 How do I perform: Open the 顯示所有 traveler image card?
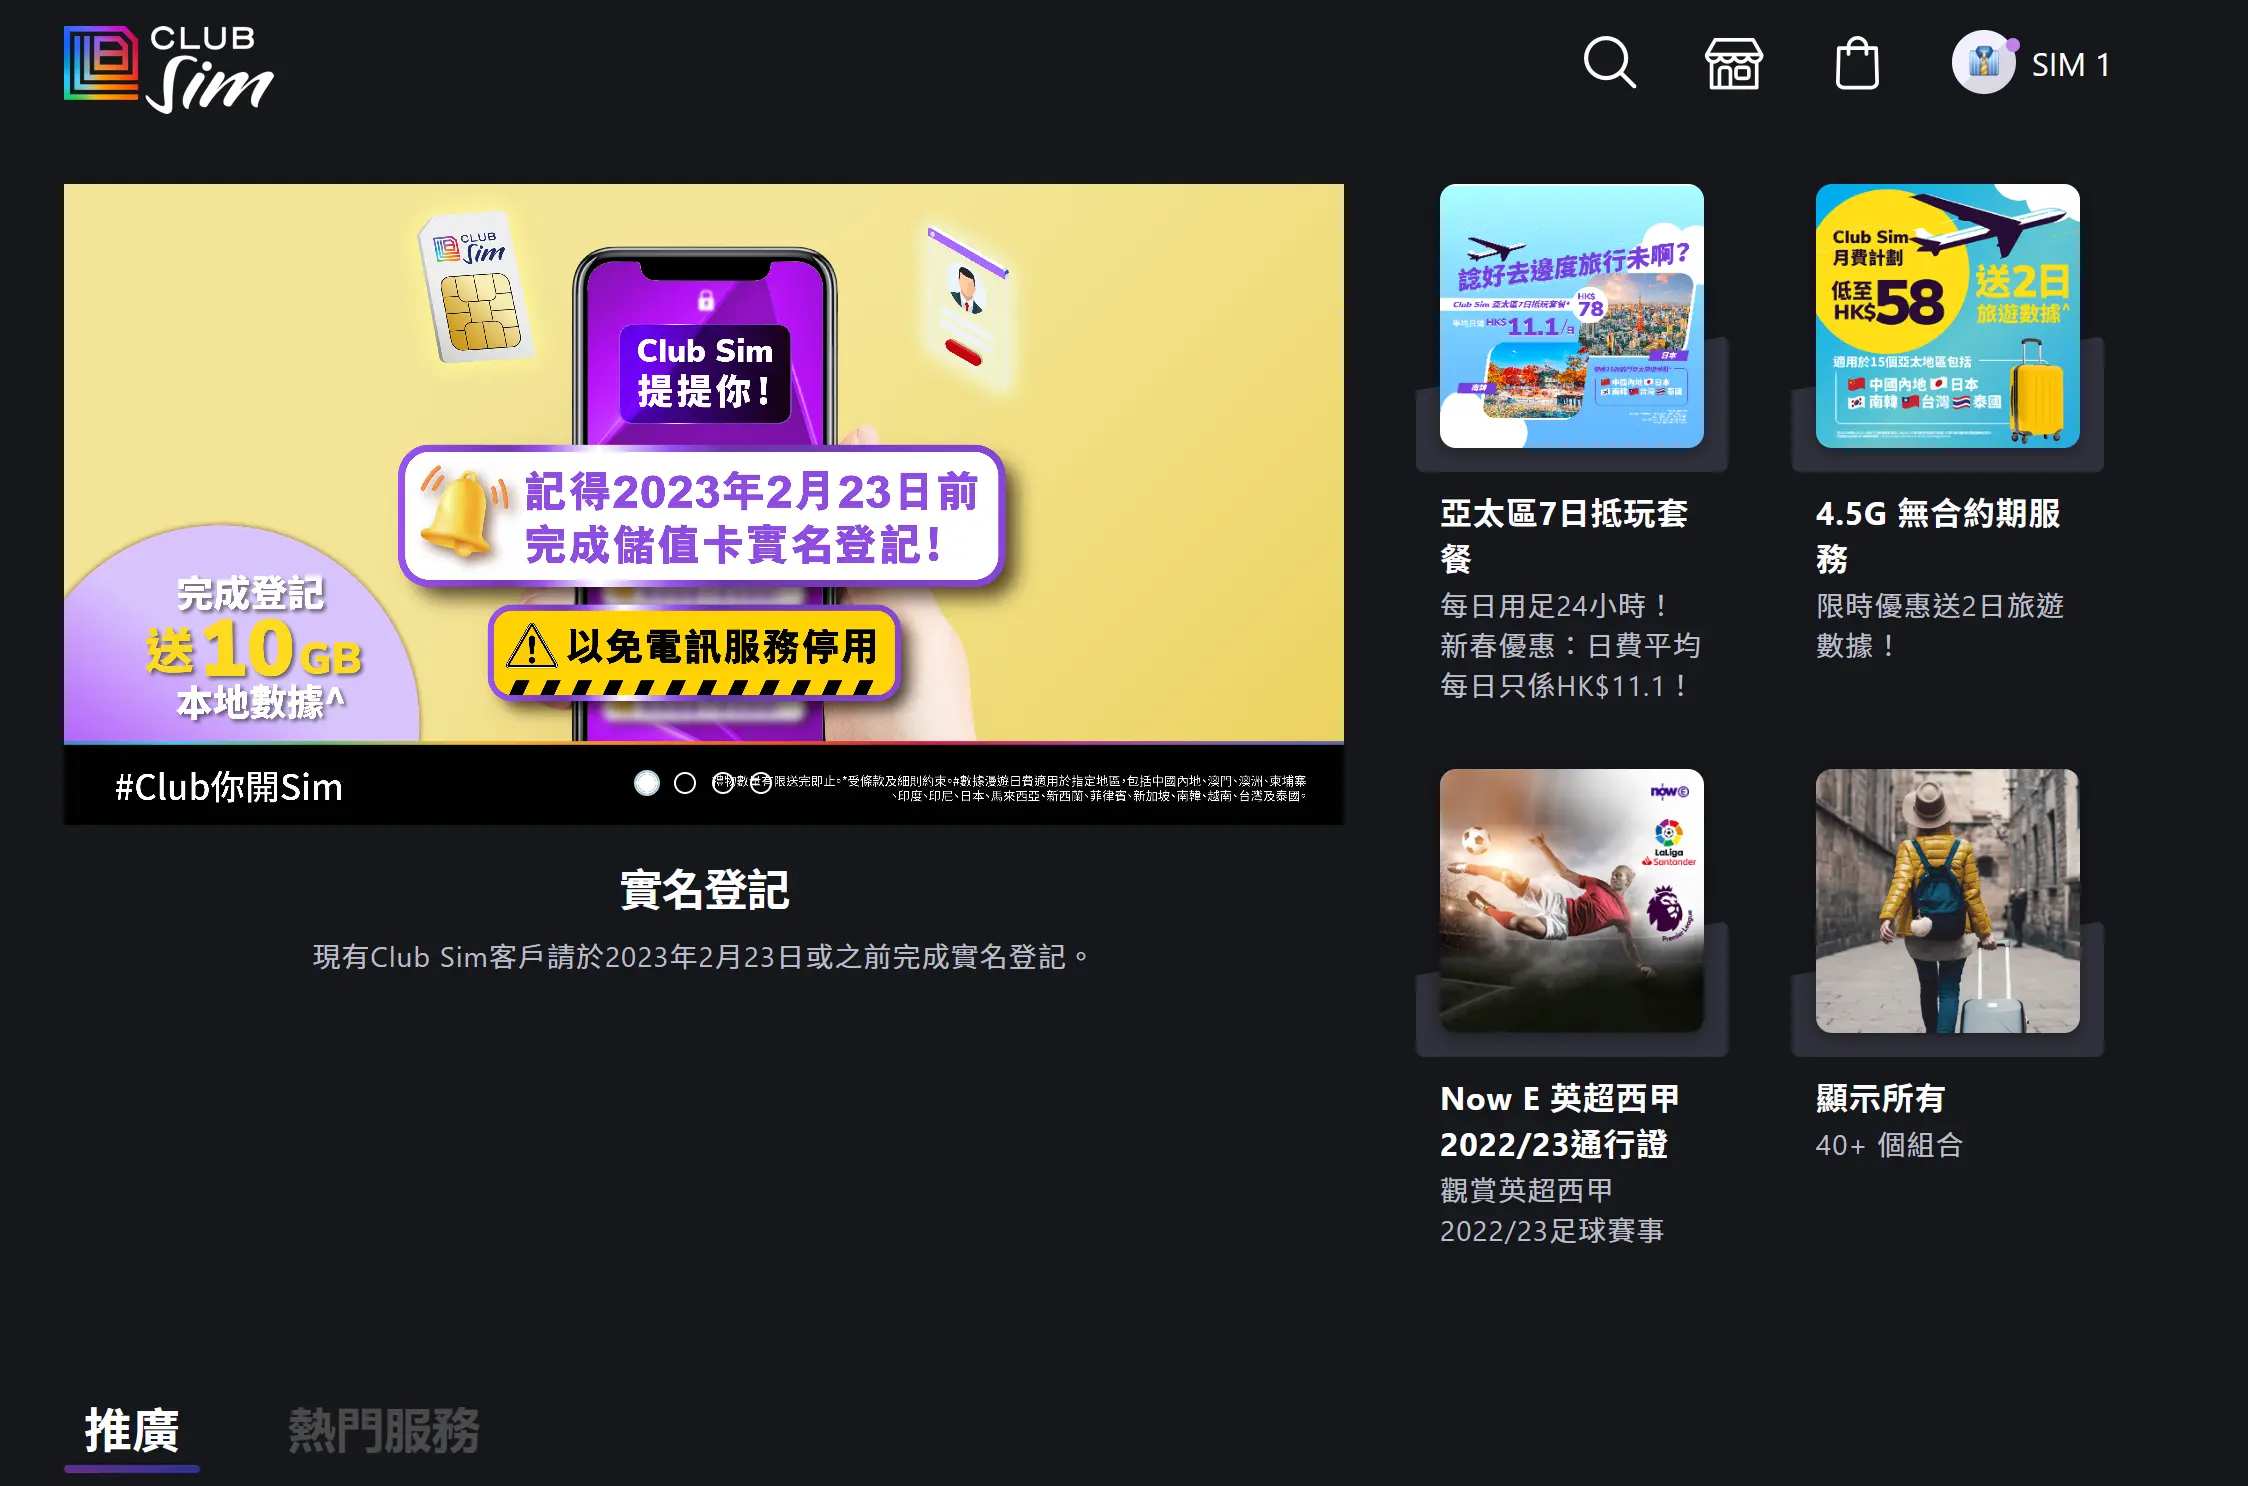point(1945,905)
